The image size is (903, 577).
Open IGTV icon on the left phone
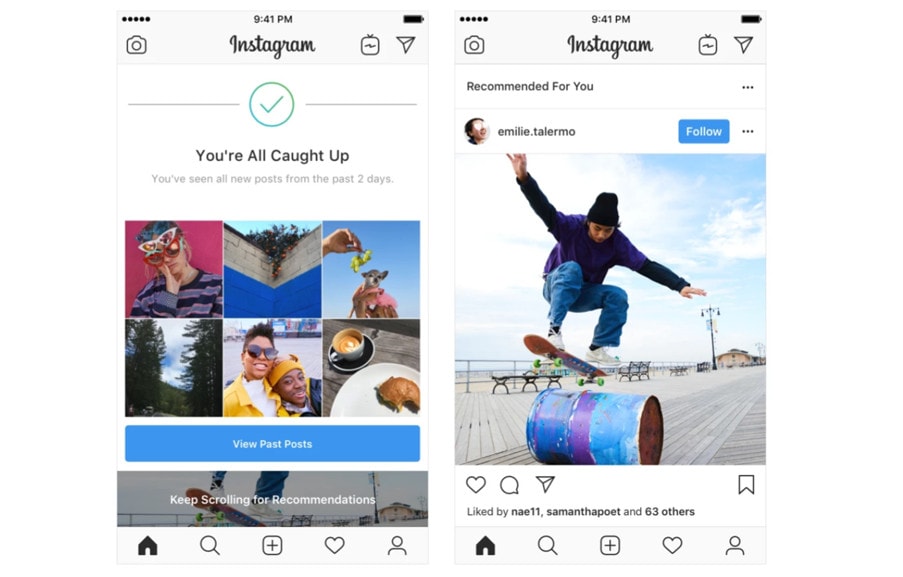click(370, 45)
